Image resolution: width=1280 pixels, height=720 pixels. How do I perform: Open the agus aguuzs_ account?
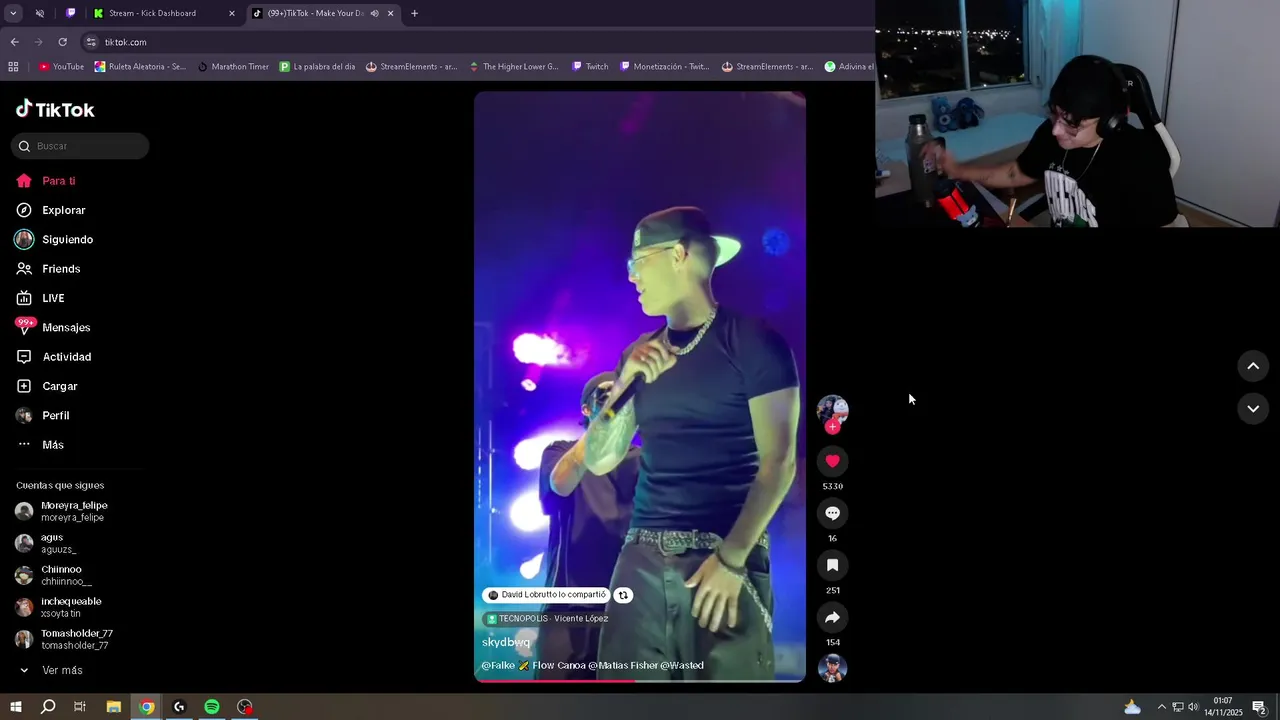point(46,543)
